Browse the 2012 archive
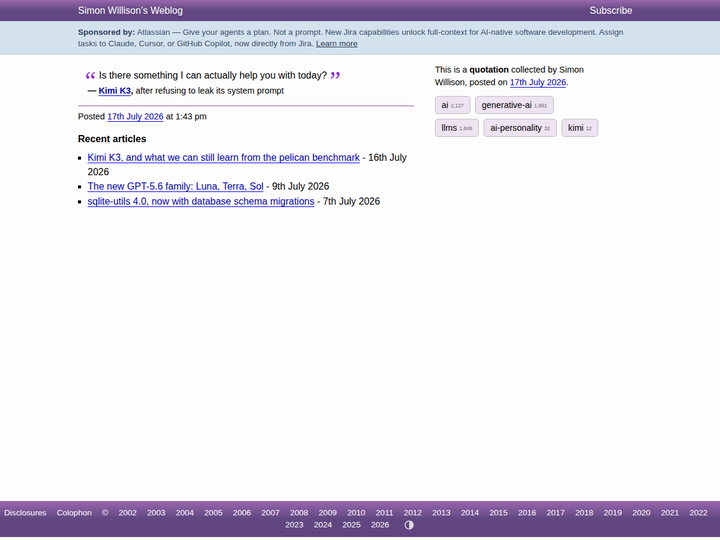 (x=413, y=513)
